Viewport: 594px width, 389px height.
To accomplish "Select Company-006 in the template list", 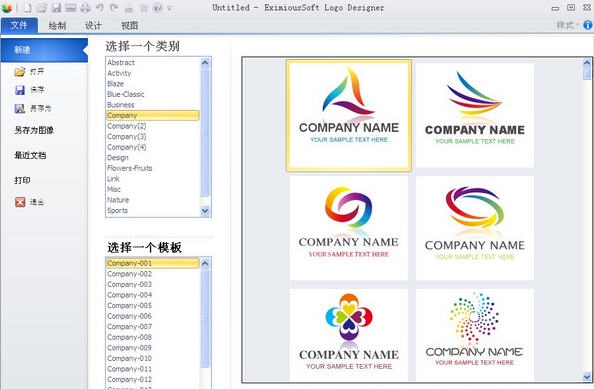I will 153,316.
